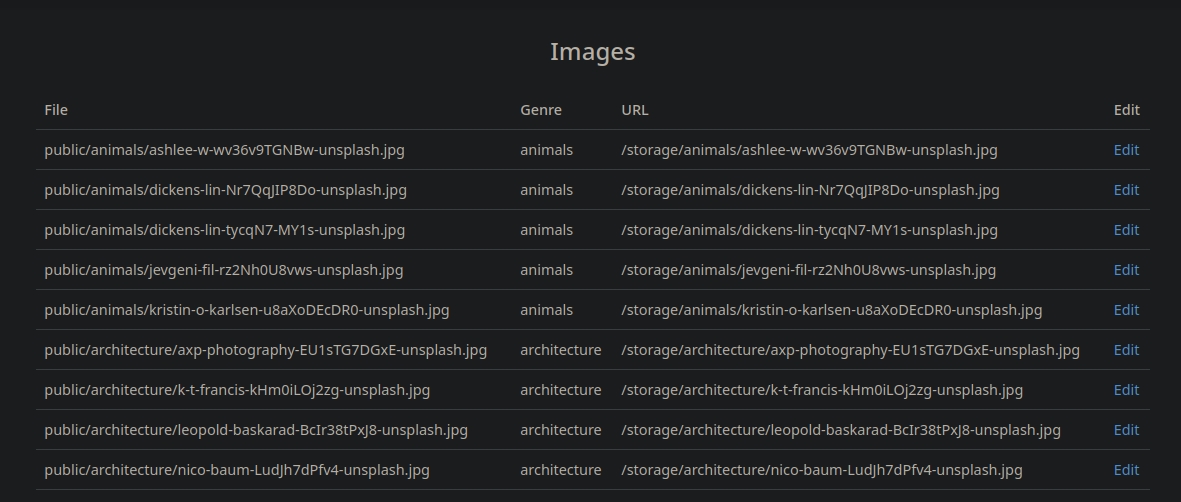Edit the leopold-baskarad architecture image
1181x502 pixels.
pos(1126,430)
